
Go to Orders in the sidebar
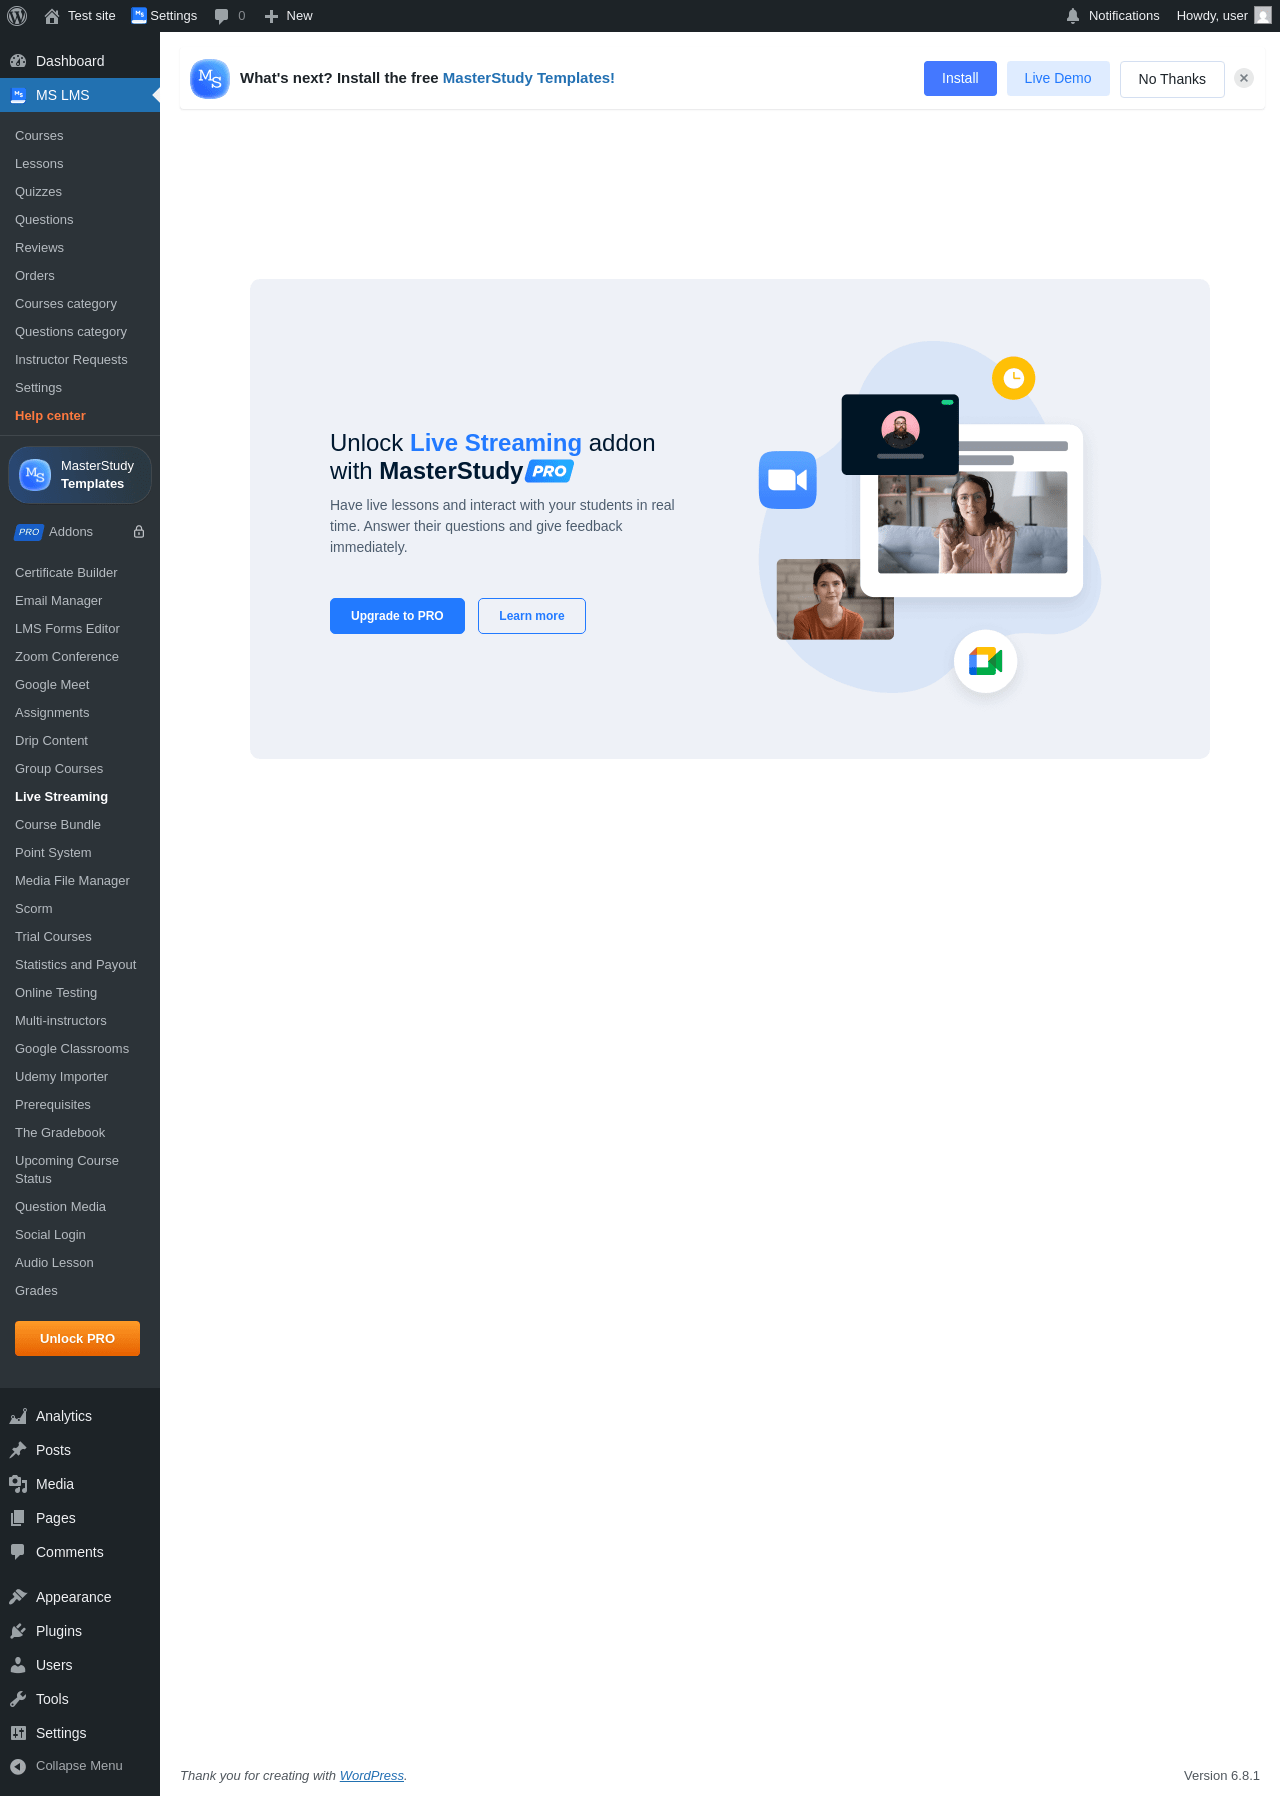coord(35,276)
